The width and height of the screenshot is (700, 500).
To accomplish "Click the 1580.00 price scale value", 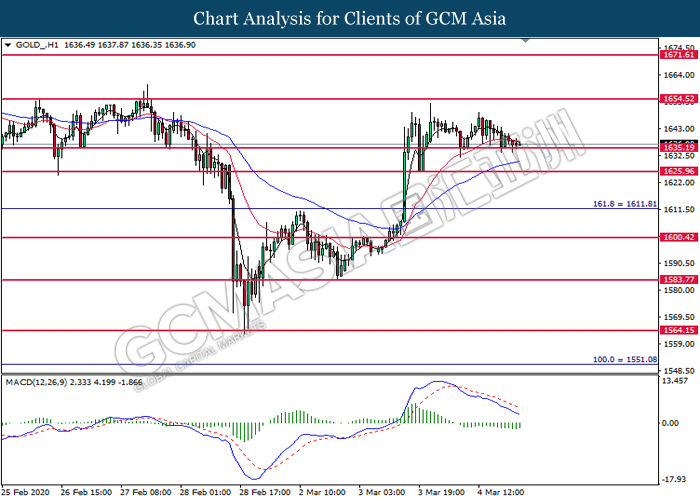I will tap(679, 290).
